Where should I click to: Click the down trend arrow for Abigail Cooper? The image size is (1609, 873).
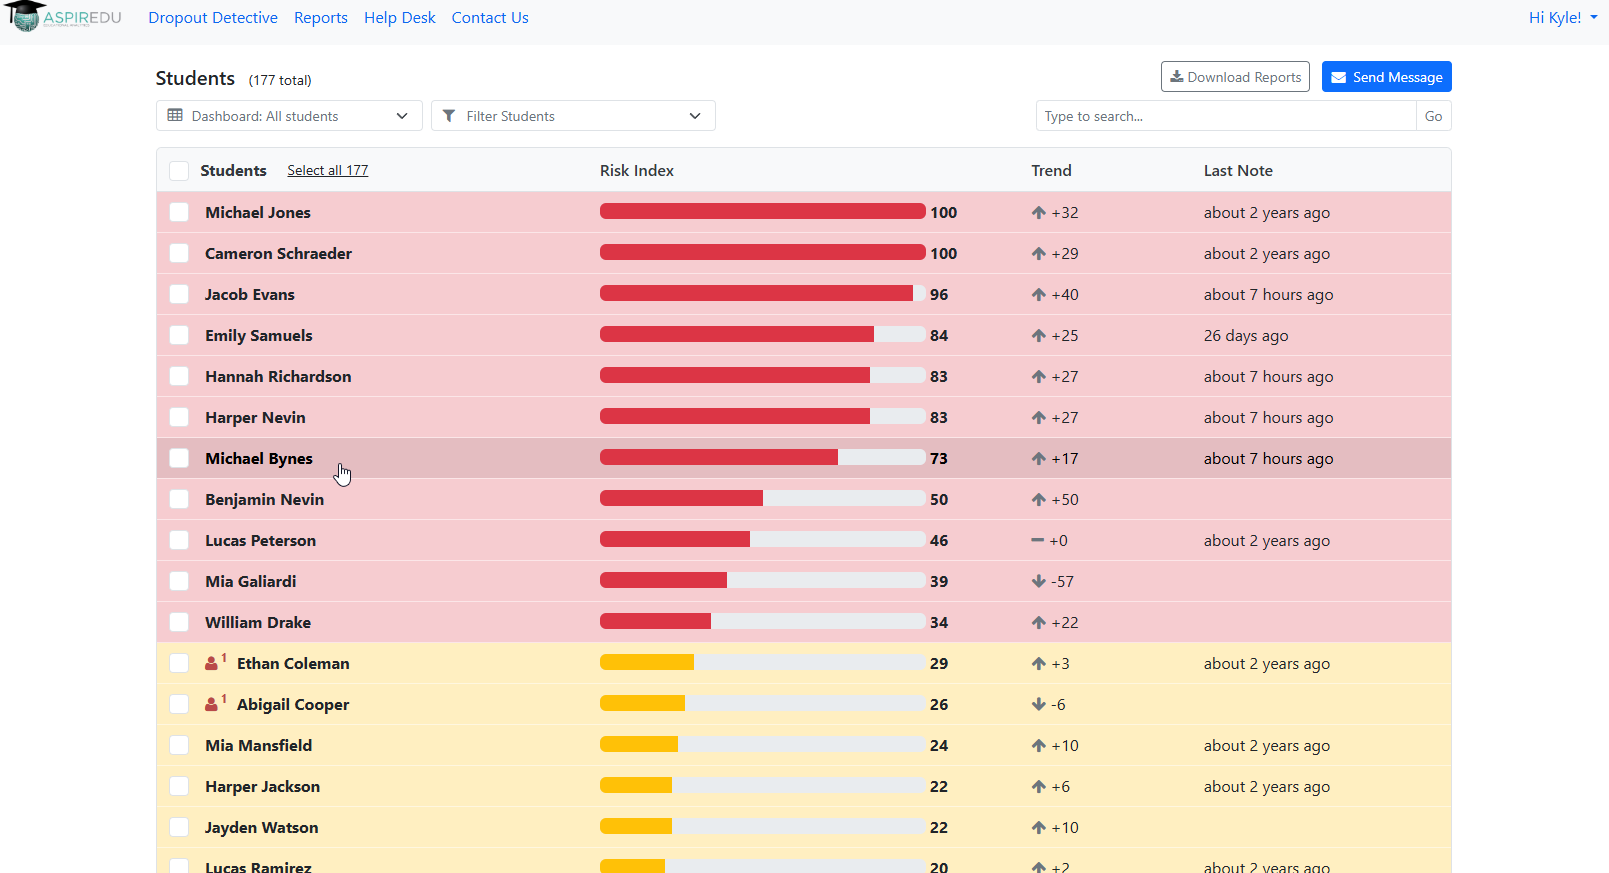[x=1039, y=704]
